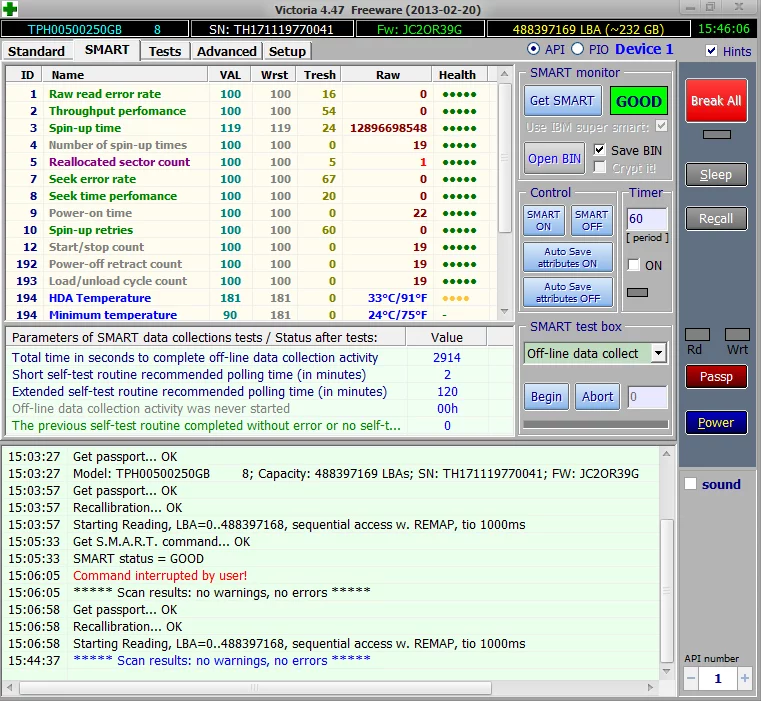This screenshot has width=761, height=701.
Task: Click the timer period input field
Action: [645, 218]
